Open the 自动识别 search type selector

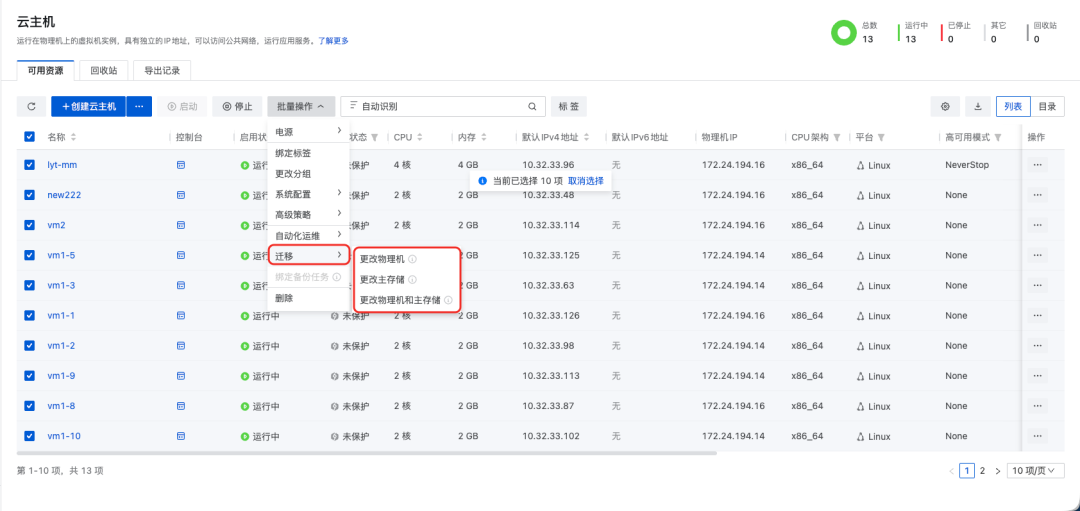click(373, 107)
